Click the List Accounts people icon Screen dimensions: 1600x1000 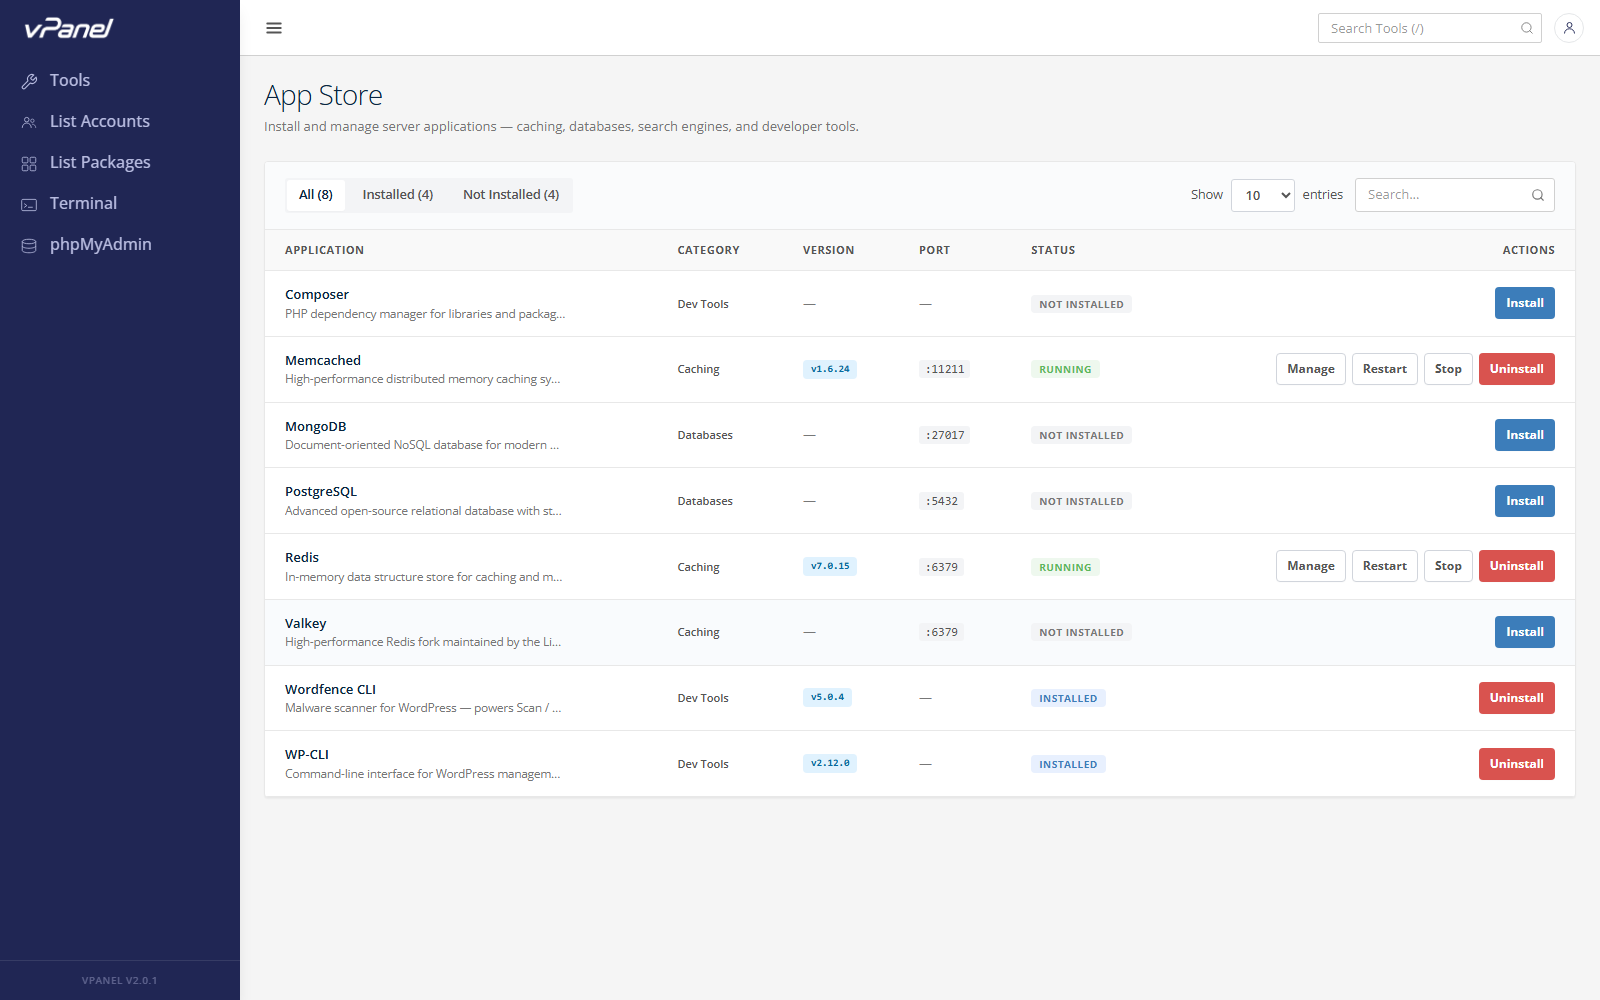[29, 122]
